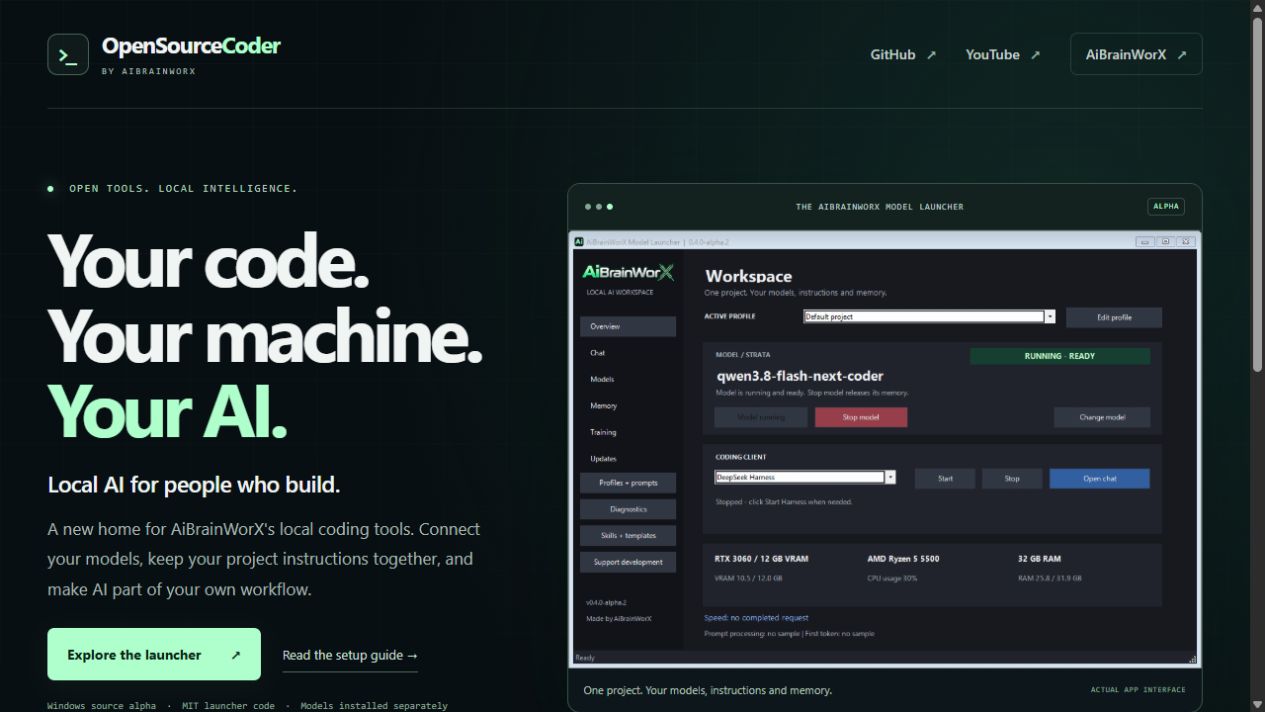Screen dimensions: 1265x712
Task: Click the ACTUAL APP INTERFACE caption
Action: tap(1138, 690)
